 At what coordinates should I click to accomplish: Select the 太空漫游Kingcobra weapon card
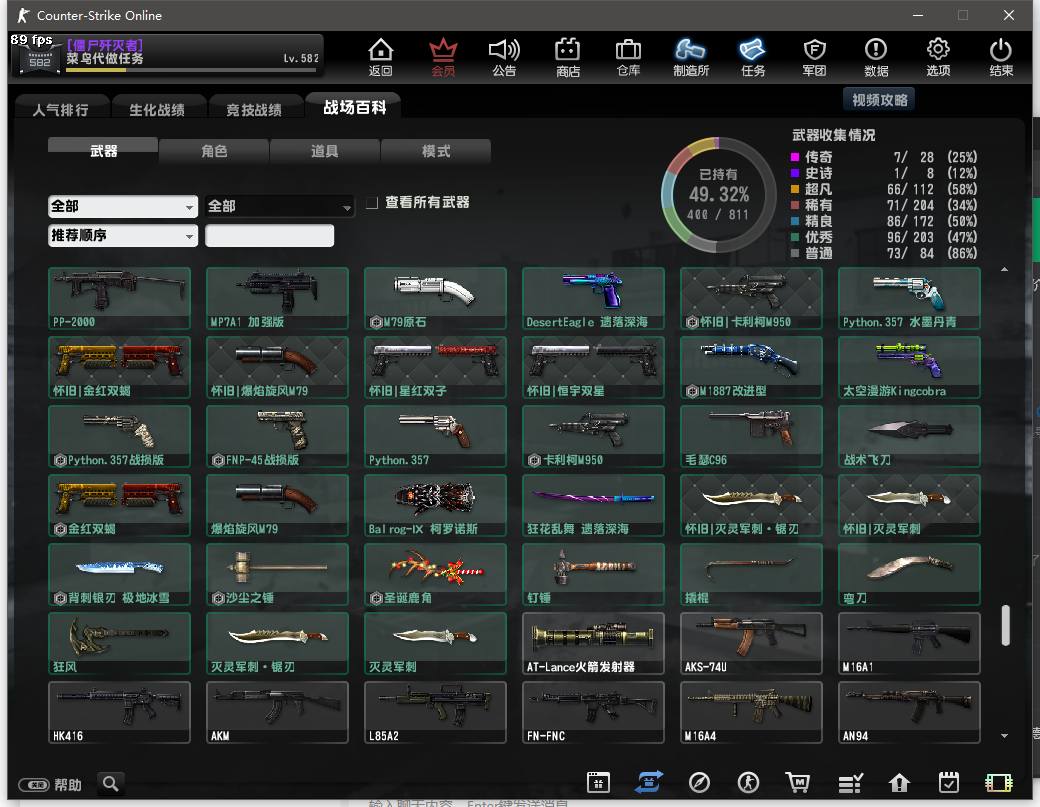(x=909, y=367)
